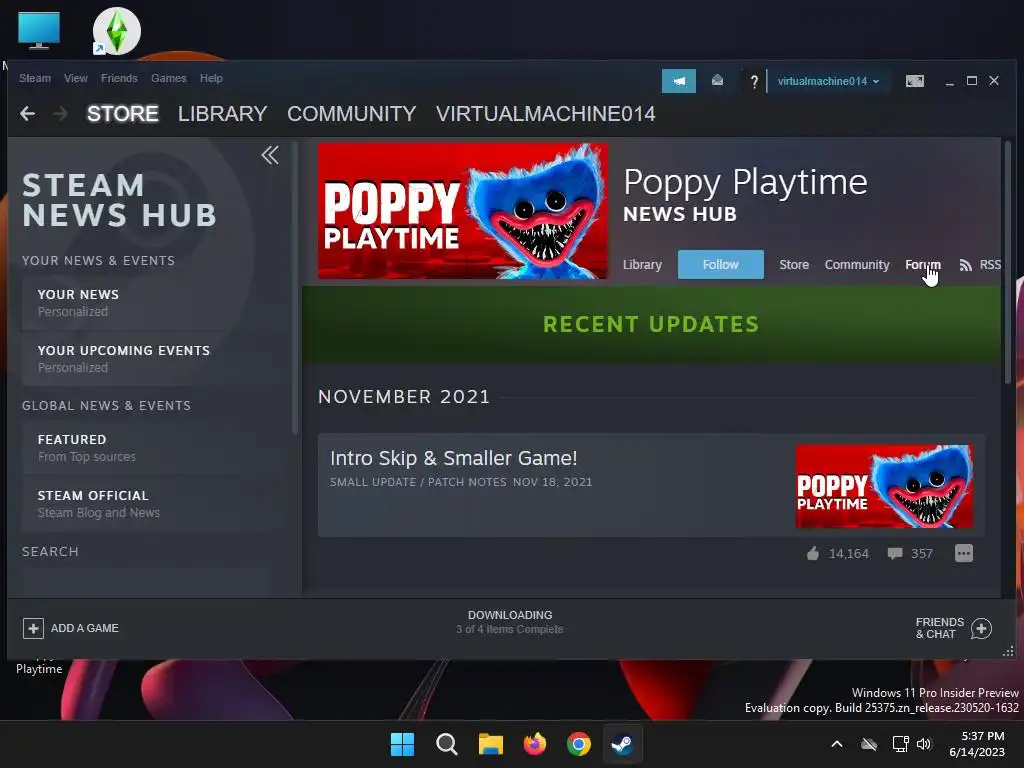Open The Sims desktop shortcut
Viewport: 1024px width, 768px height.
pos(117,31)
